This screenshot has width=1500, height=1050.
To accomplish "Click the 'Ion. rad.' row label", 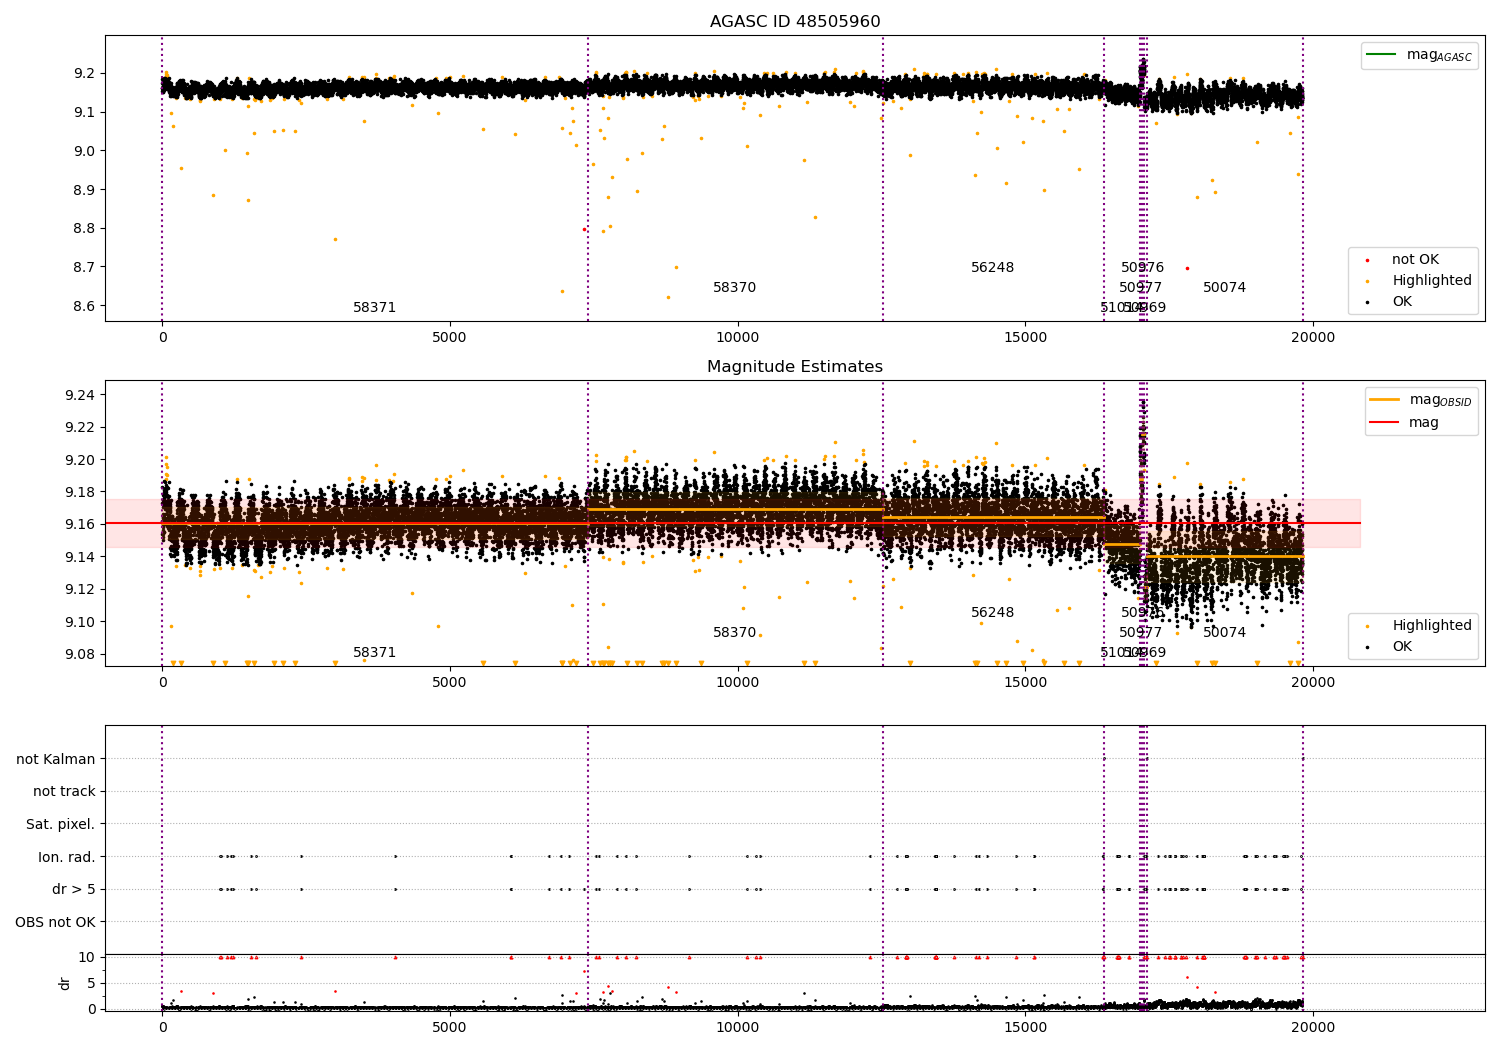I will click(67, 857).
